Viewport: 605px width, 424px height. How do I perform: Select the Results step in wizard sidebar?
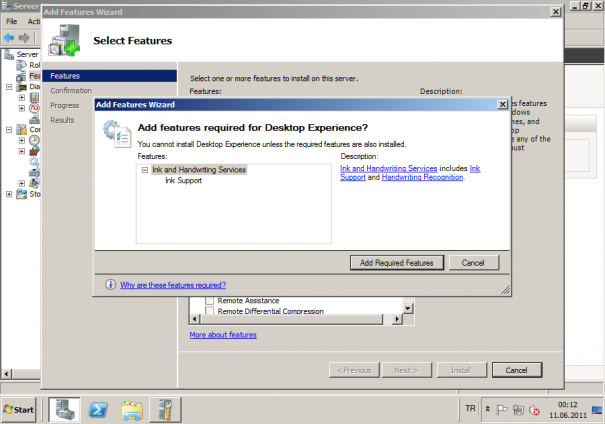click(62, 120)
